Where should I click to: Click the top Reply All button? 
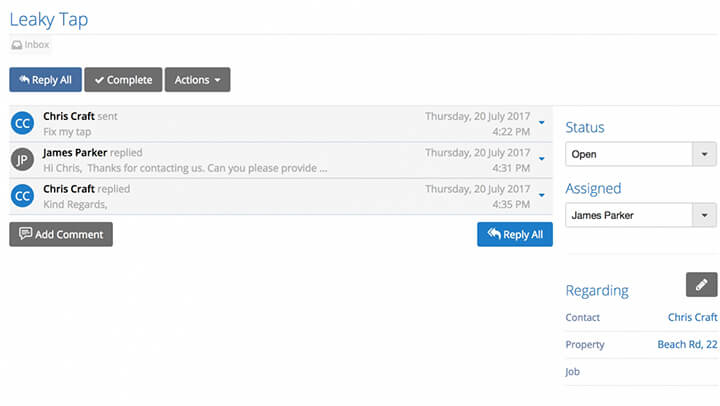coord(45,80)
